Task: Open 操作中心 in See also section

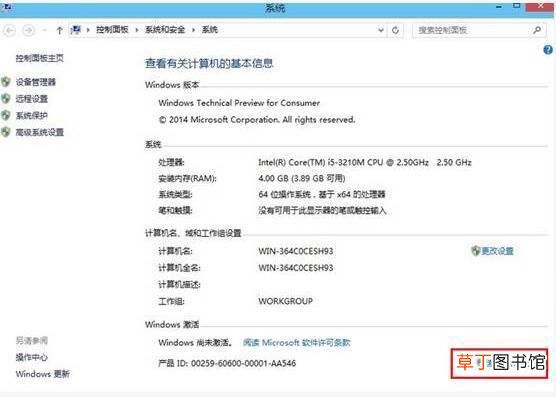Action: click(32, 357)
